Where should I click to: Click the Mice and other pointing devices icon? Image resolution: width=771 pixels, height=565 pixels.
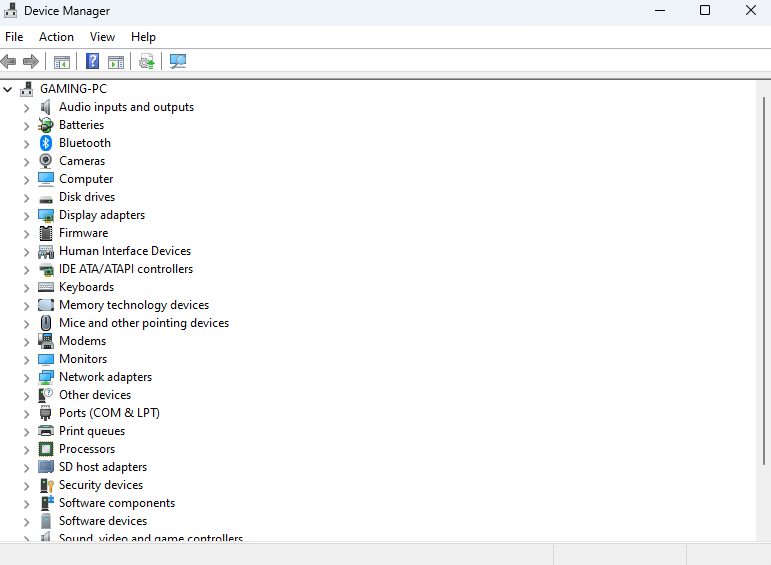coord(46,323)
